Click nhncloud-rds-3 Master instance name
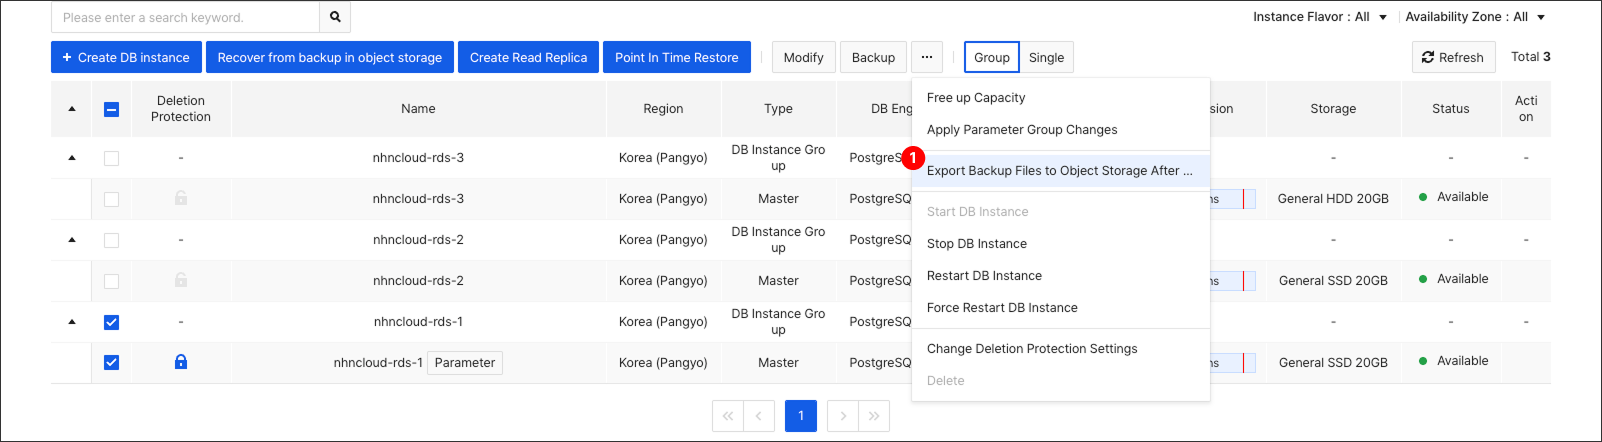The width and height of the screenshot is (1602, 442). (x=418, y=199)
